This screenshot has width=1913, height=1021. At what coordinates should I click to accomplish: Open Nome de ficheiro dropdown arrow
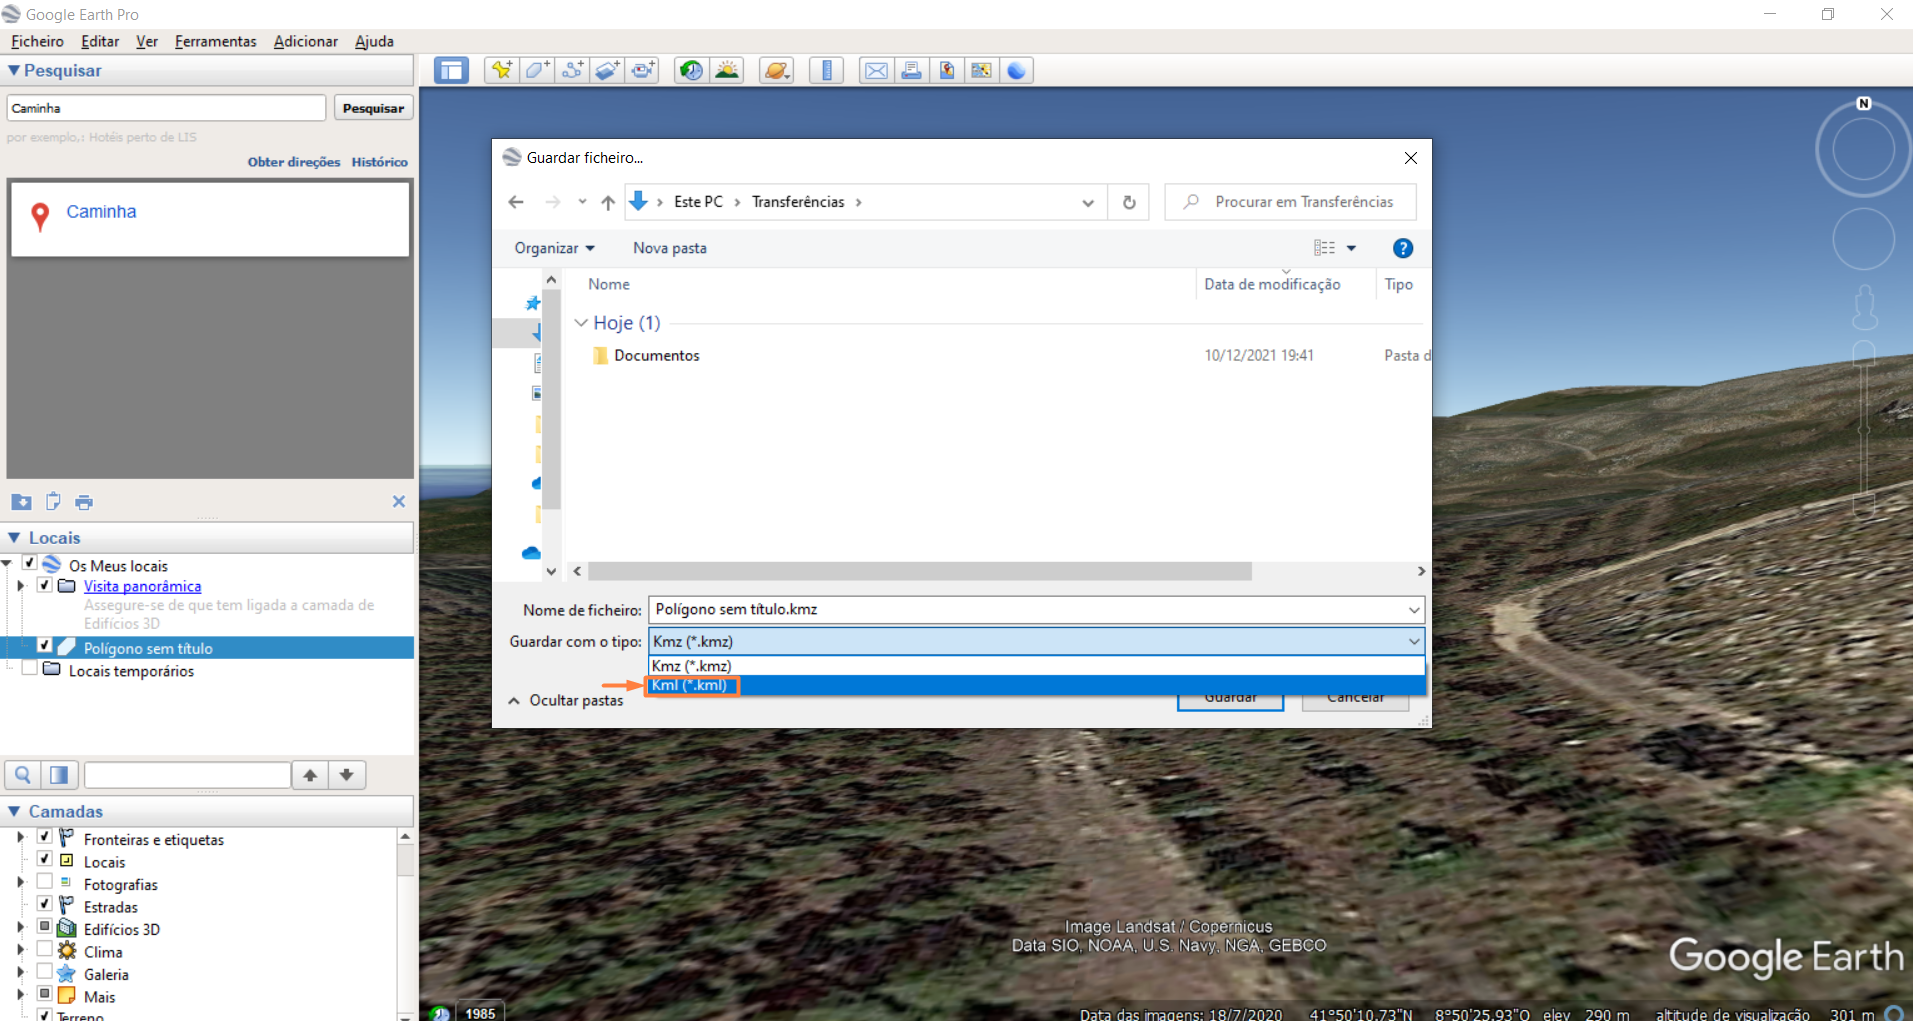click(1414, 610)
